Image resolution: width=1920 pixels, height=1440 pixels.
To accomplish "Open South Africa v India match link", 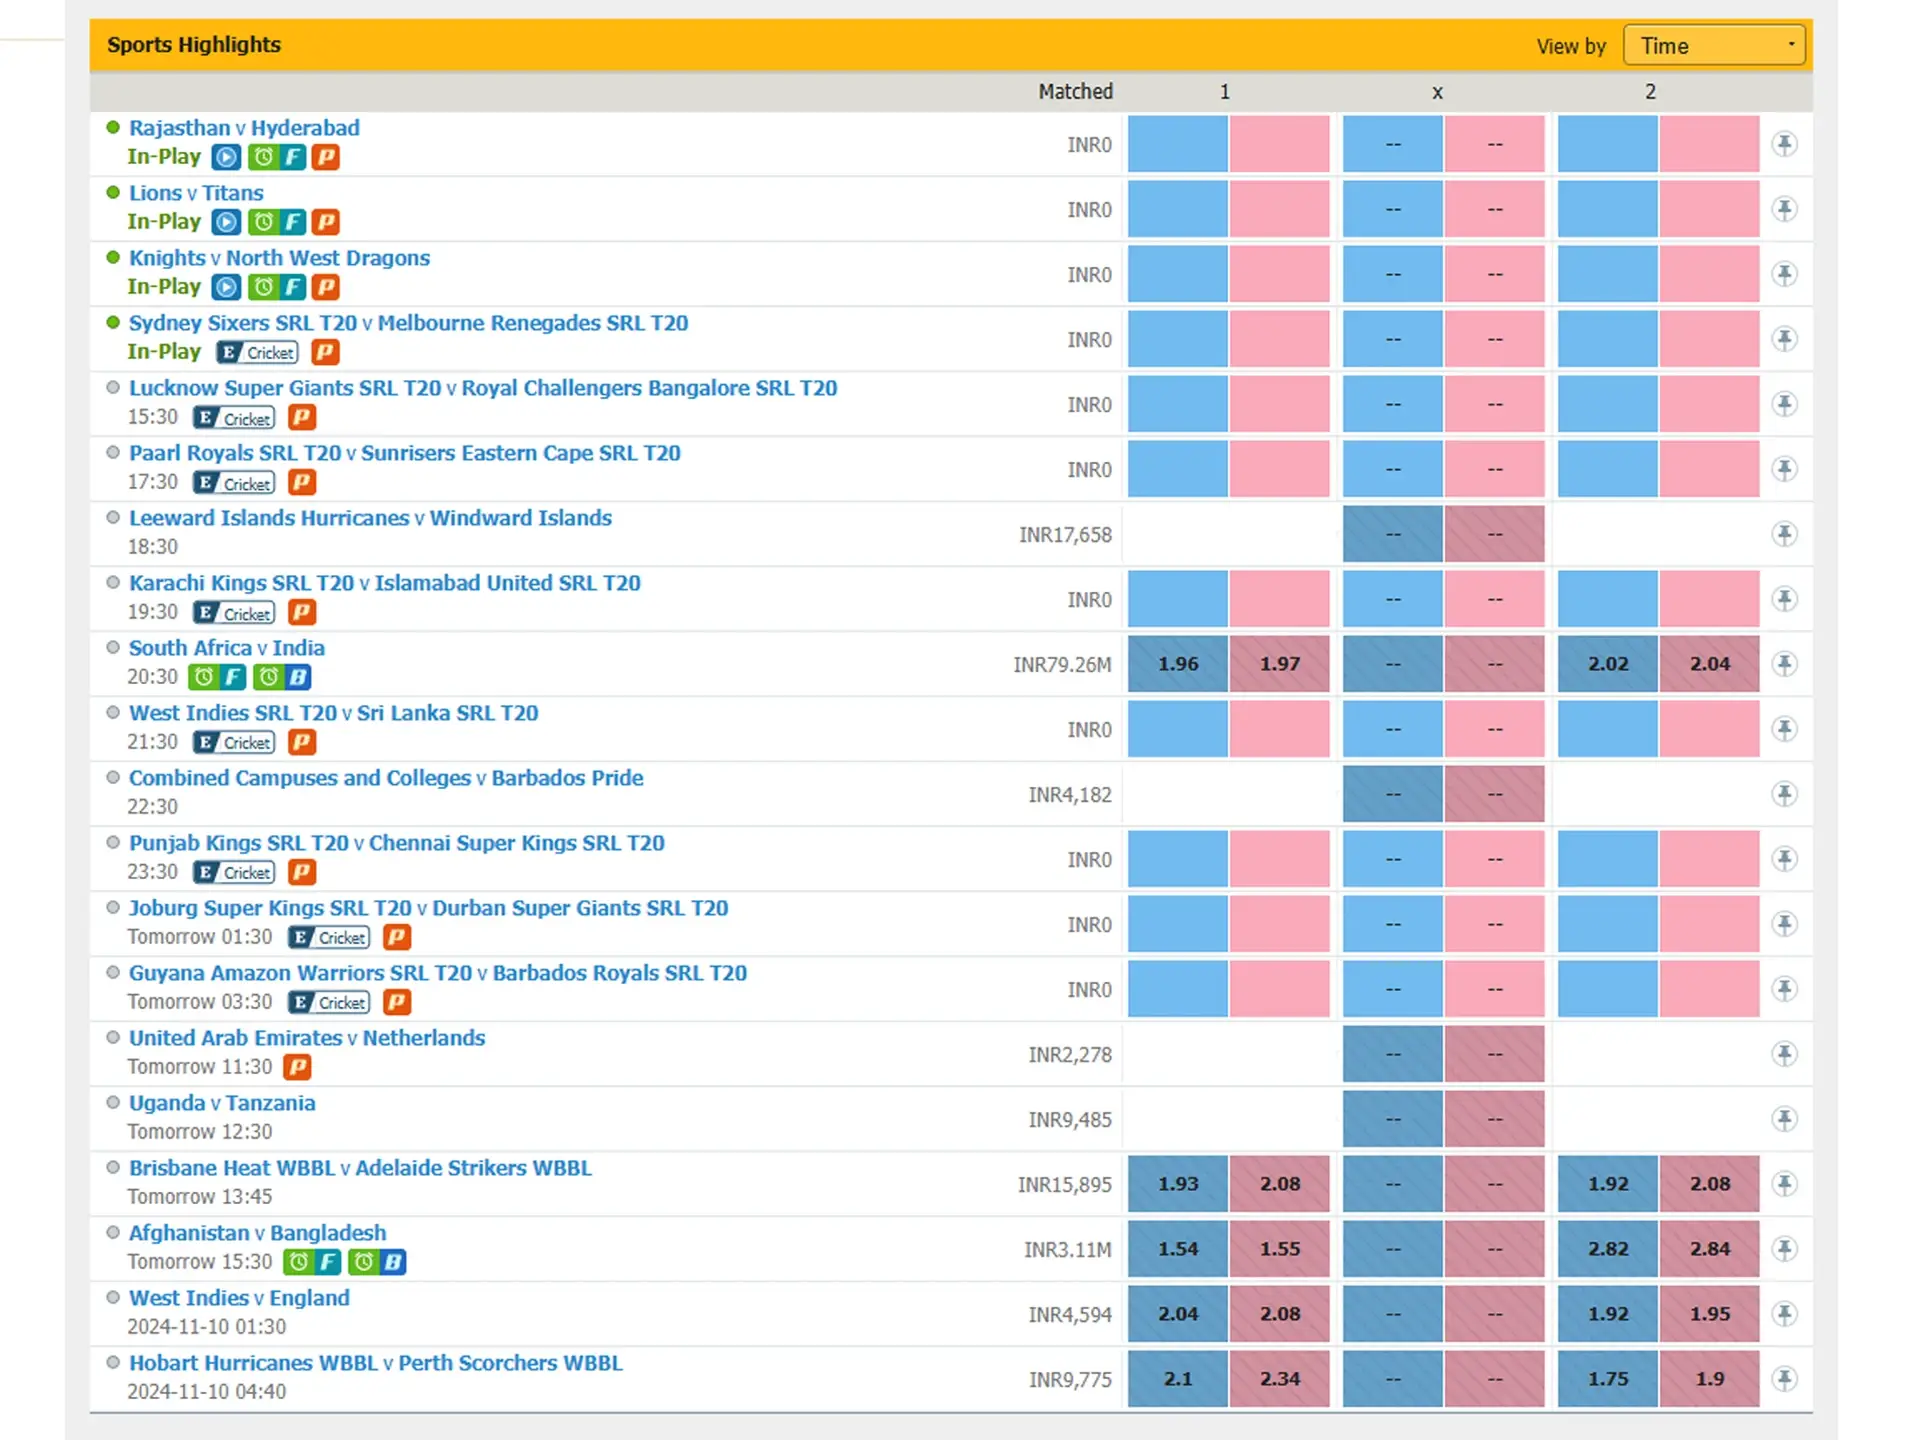I will pos(227,648).
